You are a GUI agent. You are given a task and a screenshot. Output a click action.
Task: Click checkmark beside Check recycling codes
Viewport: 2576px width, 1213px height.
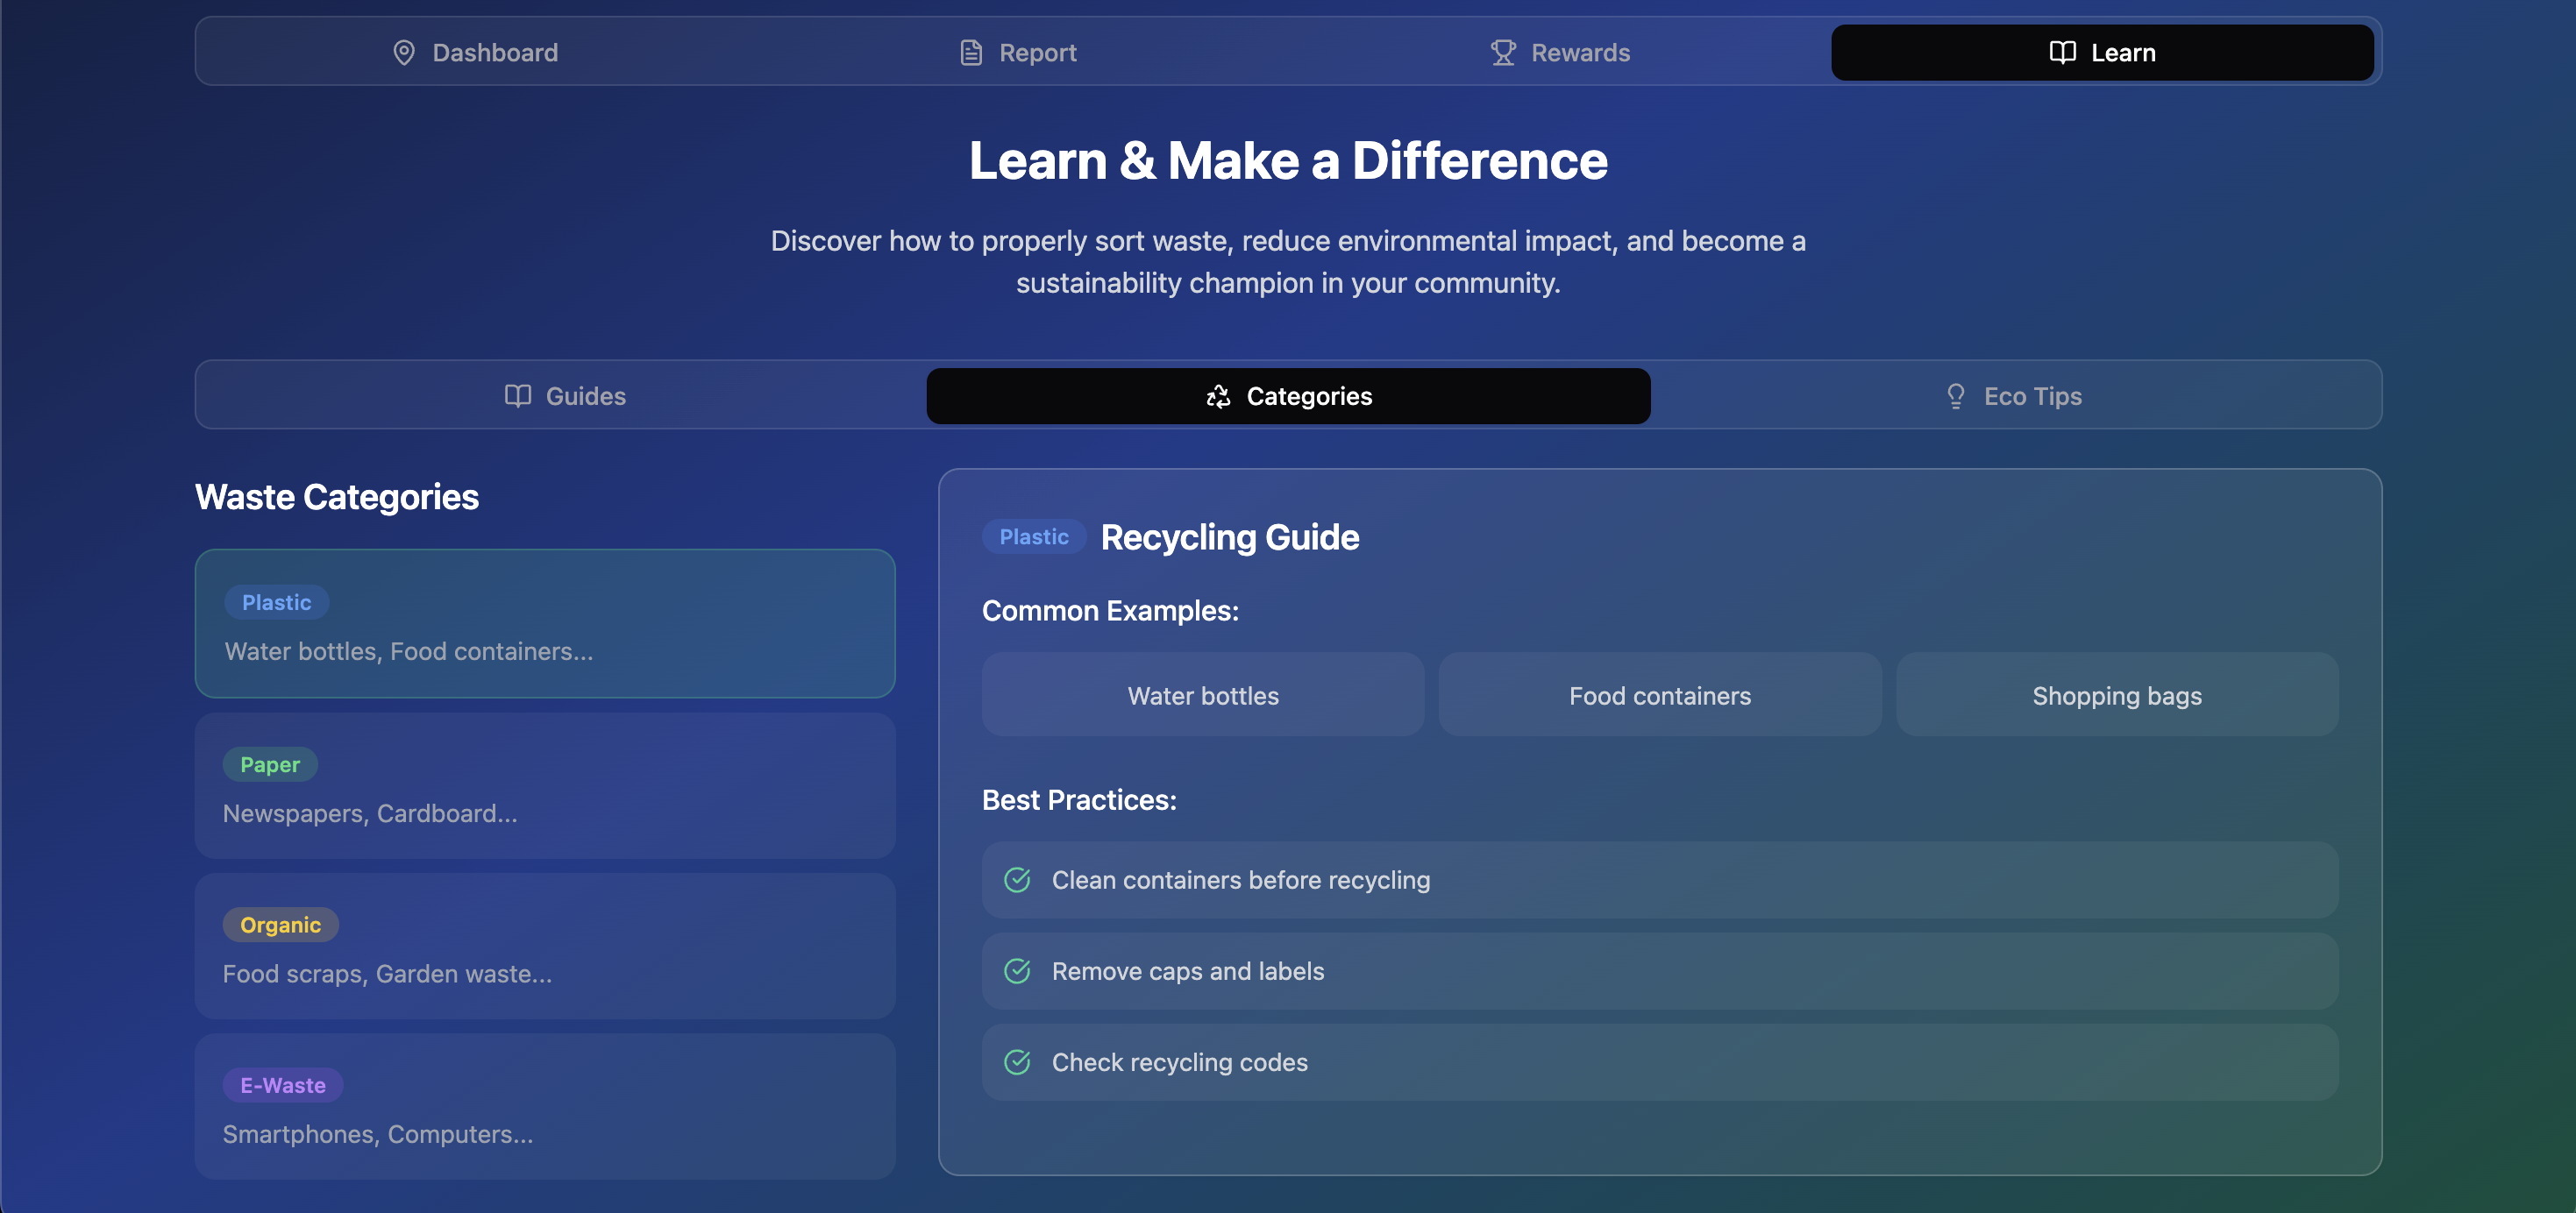pos(1017,1062)
